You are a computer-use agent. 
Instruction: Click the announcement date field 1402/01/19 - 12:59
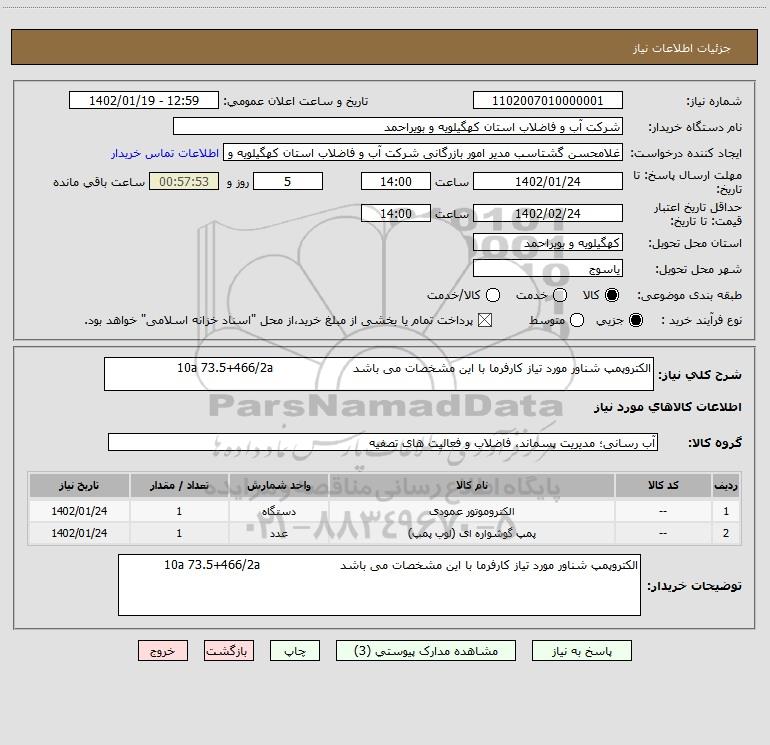point(144,101)
